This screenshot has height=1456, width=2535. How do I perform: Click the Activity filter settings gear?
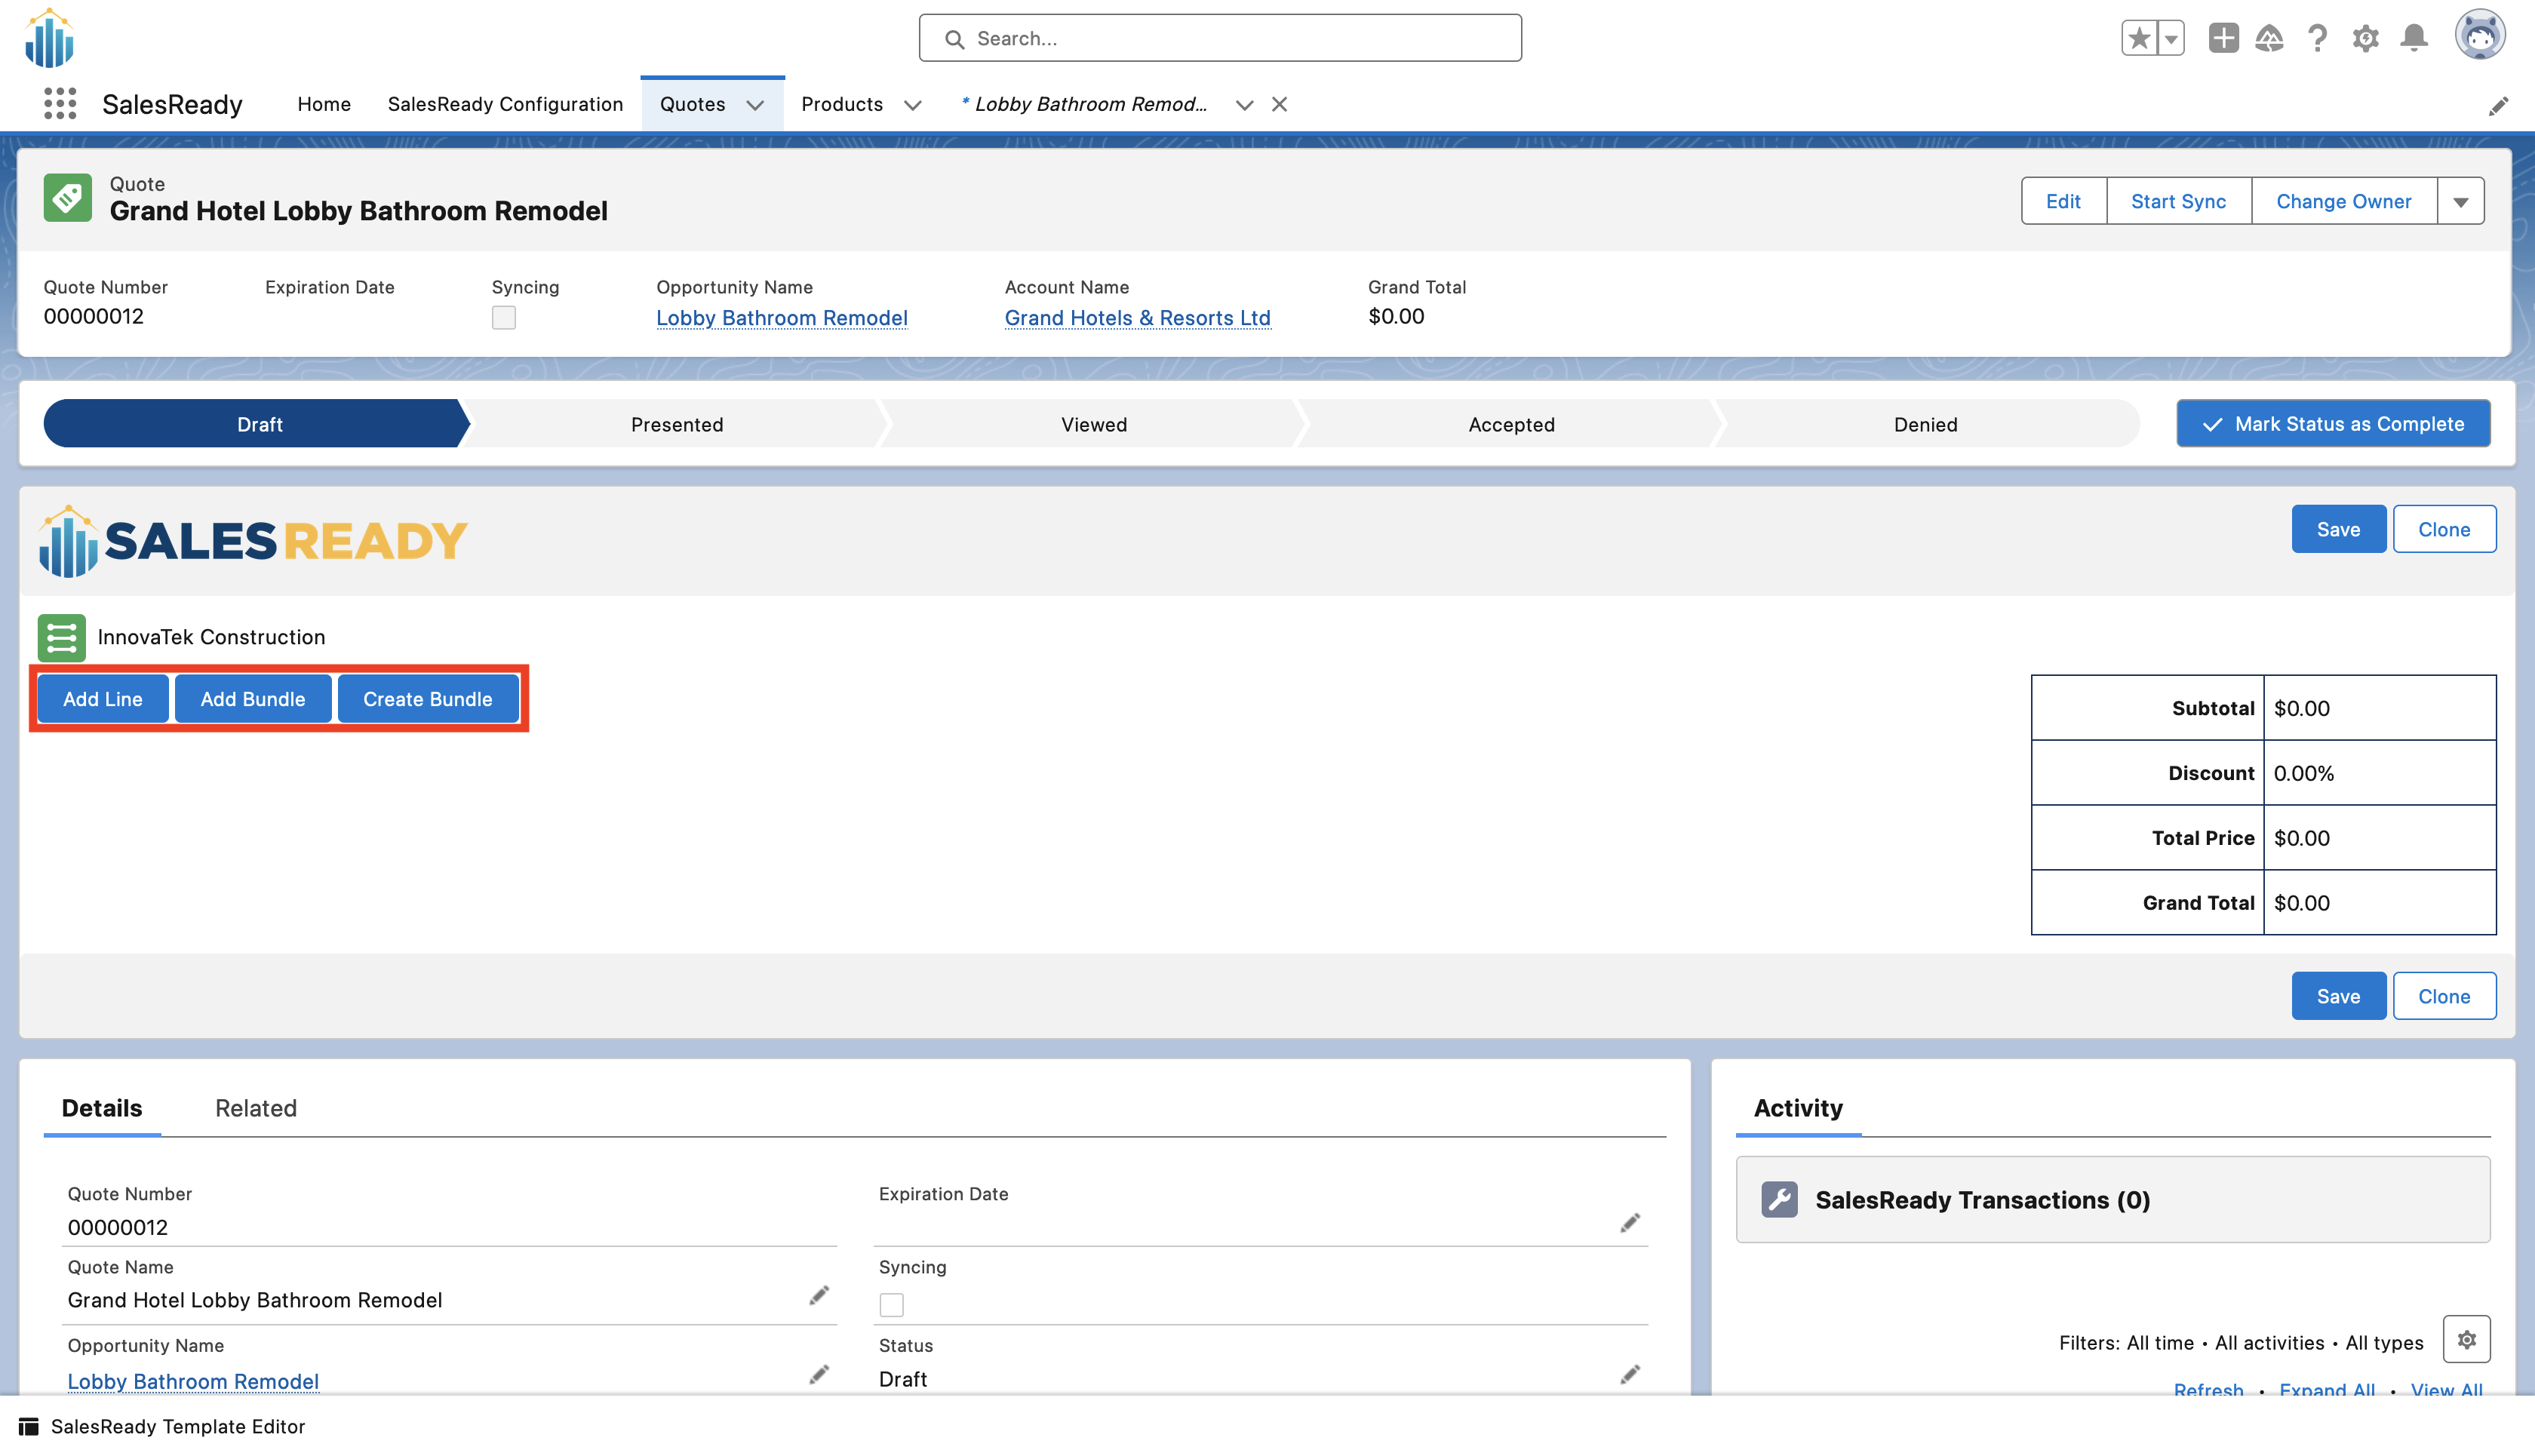coord(2466,1339)
